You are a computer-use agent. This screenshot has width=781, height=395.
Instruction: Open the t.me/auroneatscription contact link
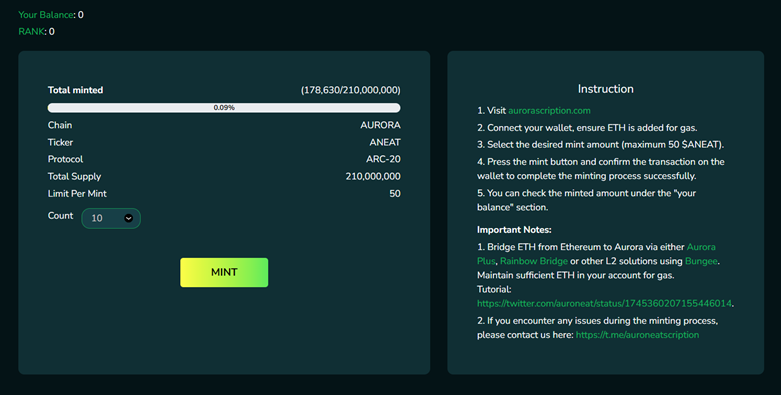[x=637, y=335]
